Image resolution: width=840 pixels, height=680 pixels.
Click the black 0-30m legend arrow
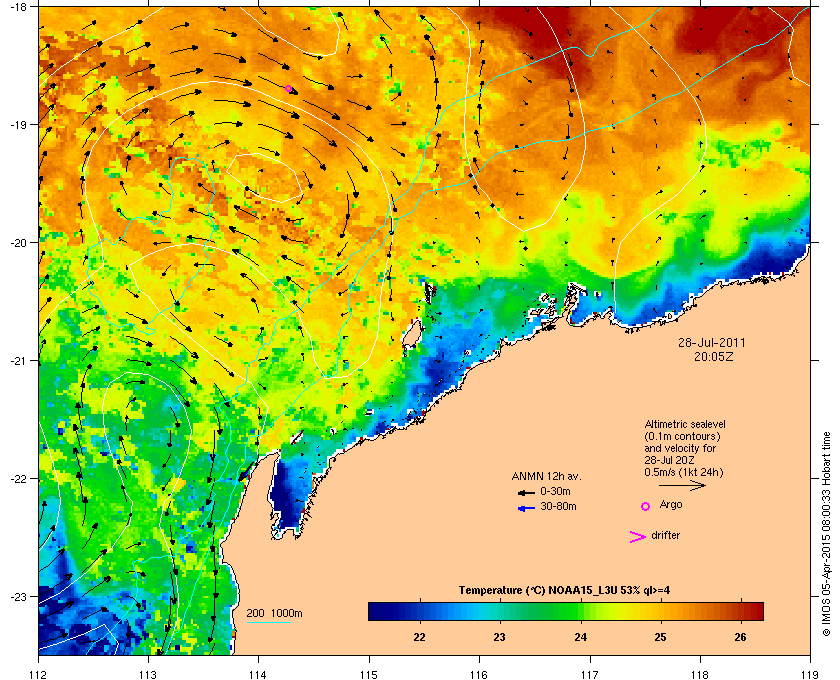pyautogui.click(x=526, y=492)
